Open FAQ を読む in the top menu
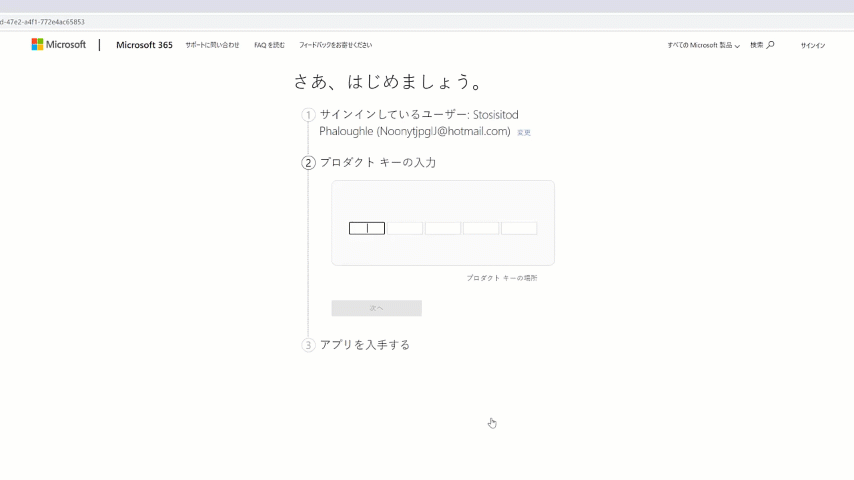The image size is (854, 480). pyautogui.click(x=269, y=45)
